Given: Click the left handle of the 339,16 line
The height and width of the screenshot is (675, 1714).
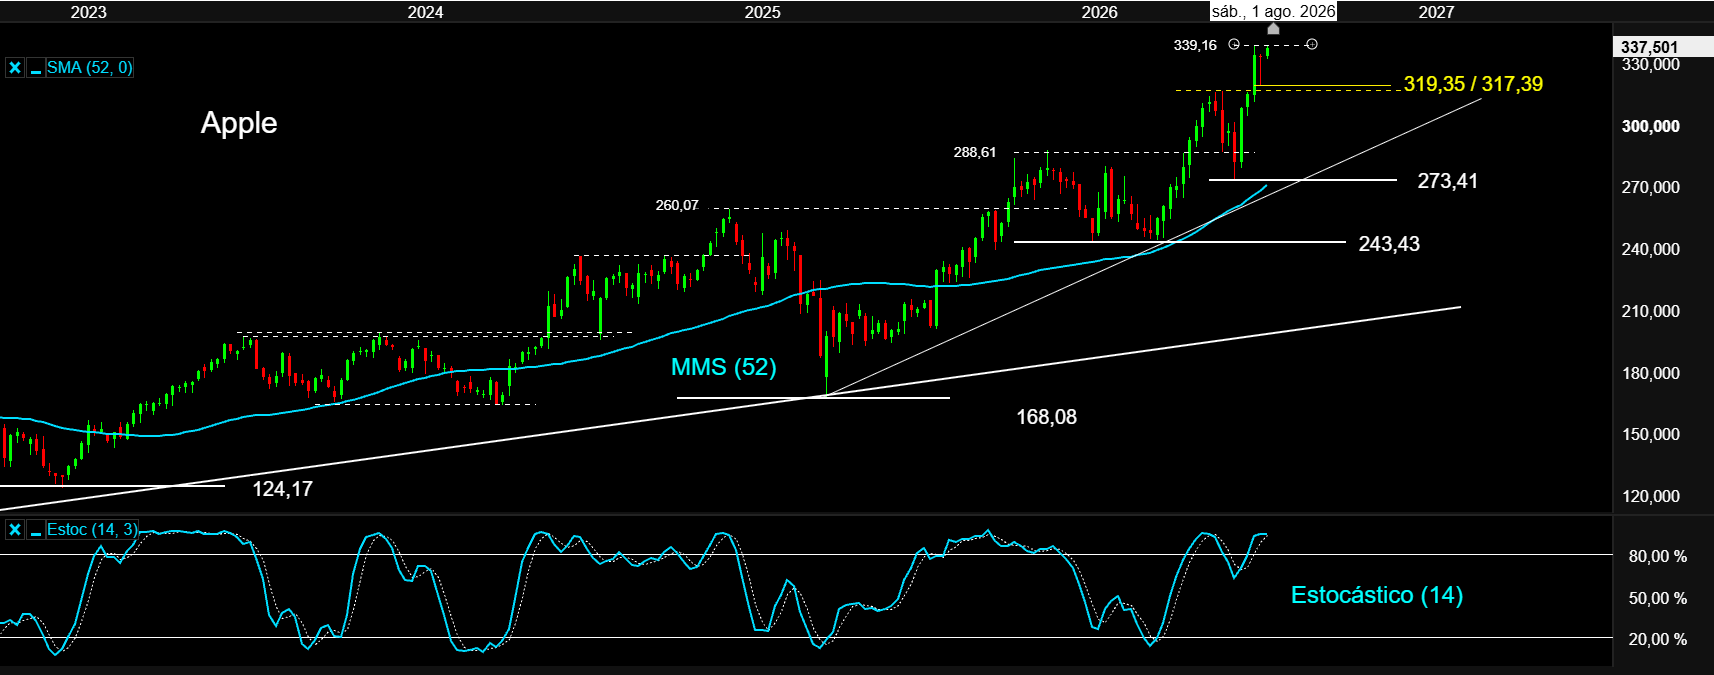Looking at the screenshot, I should (x=1233, y=44).
